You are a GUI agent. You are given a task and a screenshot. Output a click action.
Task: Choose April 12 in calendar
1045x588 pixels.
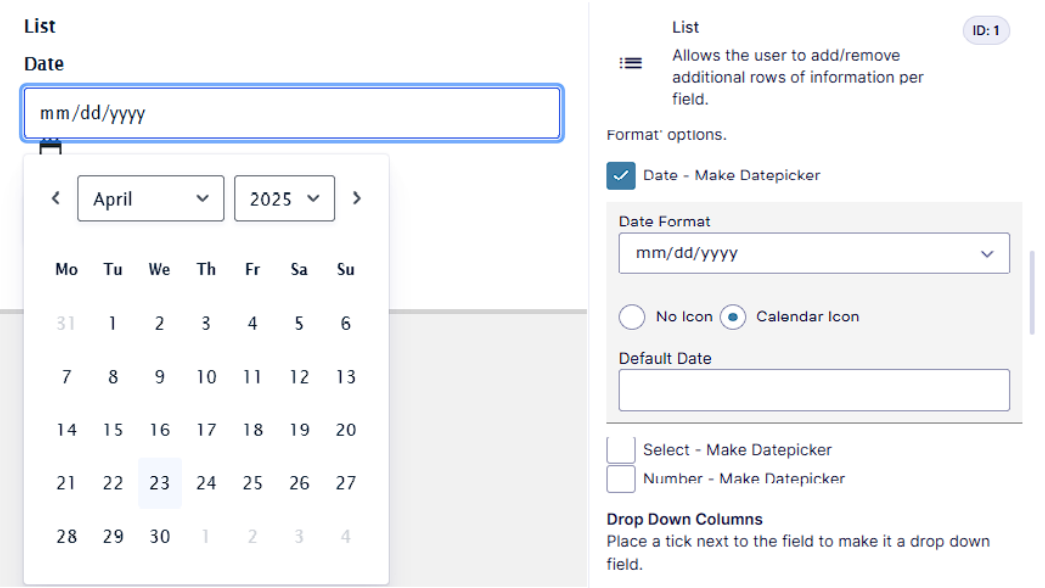coord(299,377)
